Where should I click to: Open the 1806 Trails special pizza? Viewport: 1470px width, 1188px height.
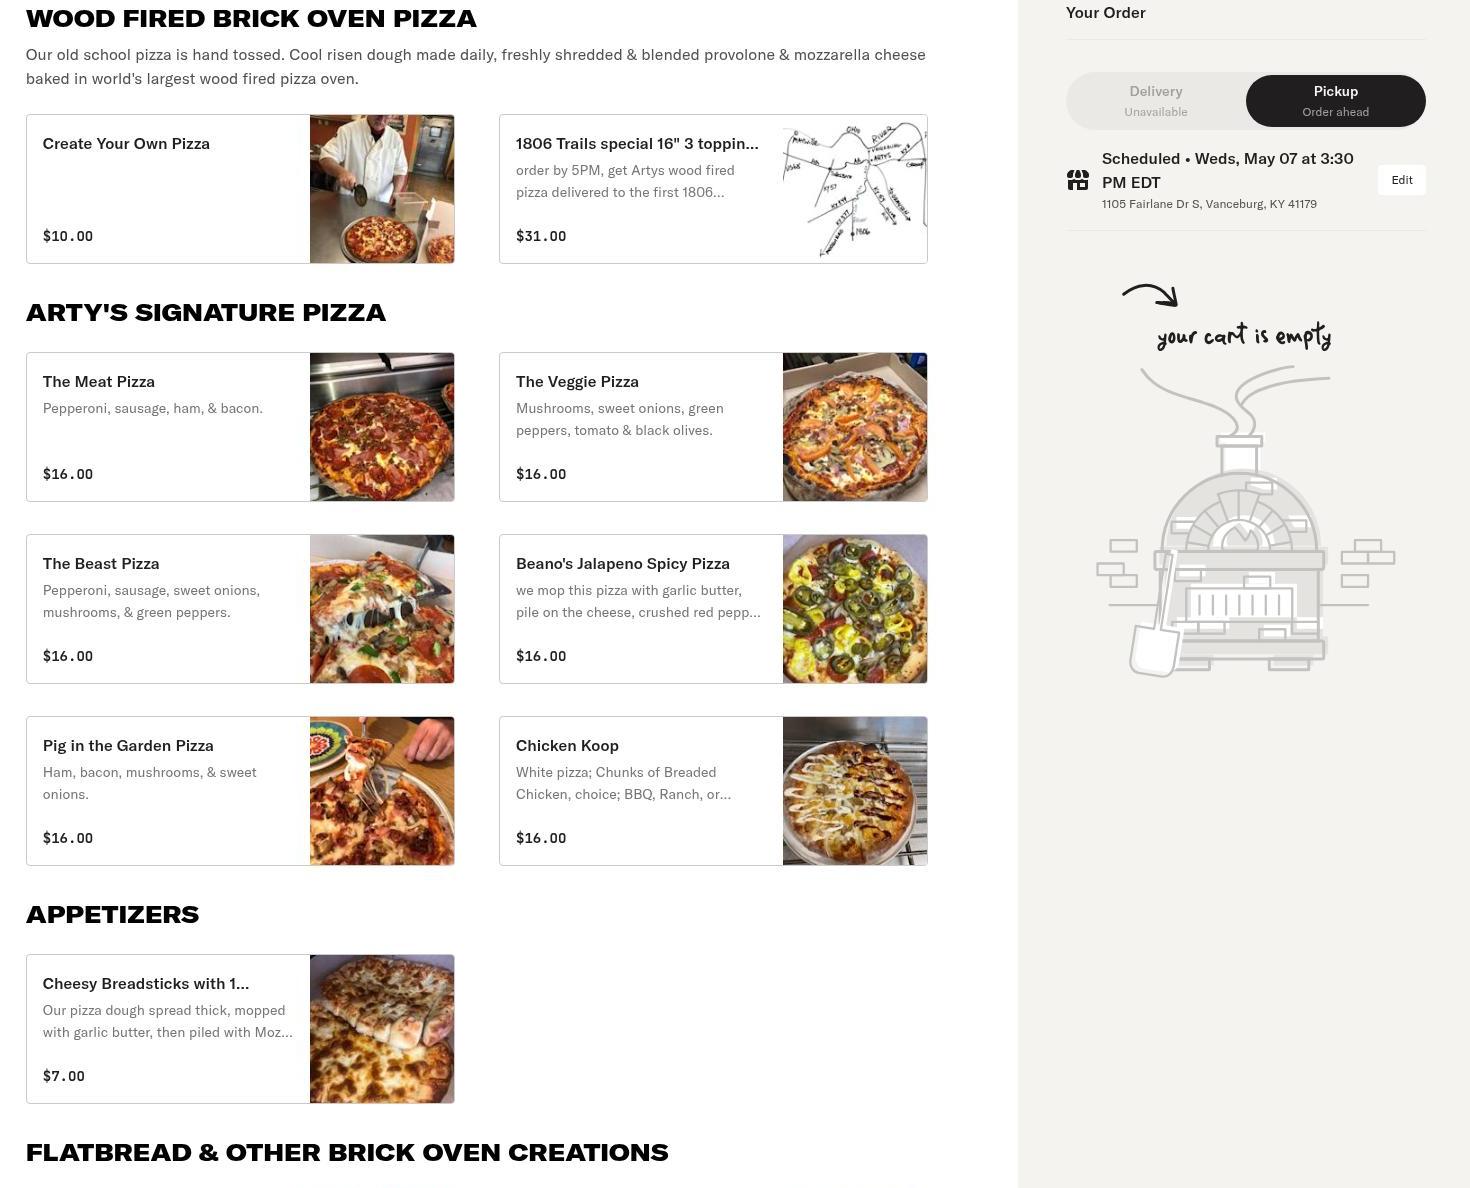713,189
